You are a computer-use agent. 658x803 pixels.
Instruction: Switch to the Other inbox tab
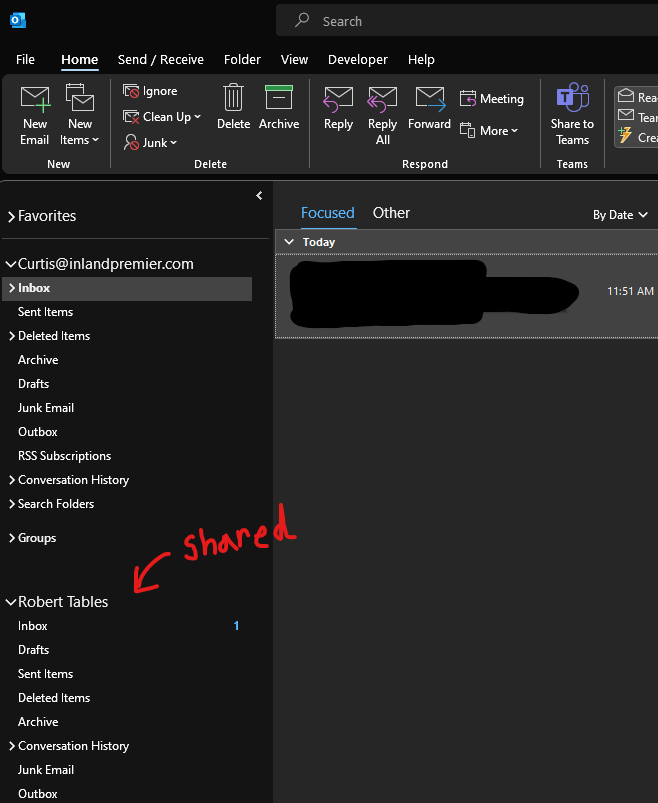[391, 213]
